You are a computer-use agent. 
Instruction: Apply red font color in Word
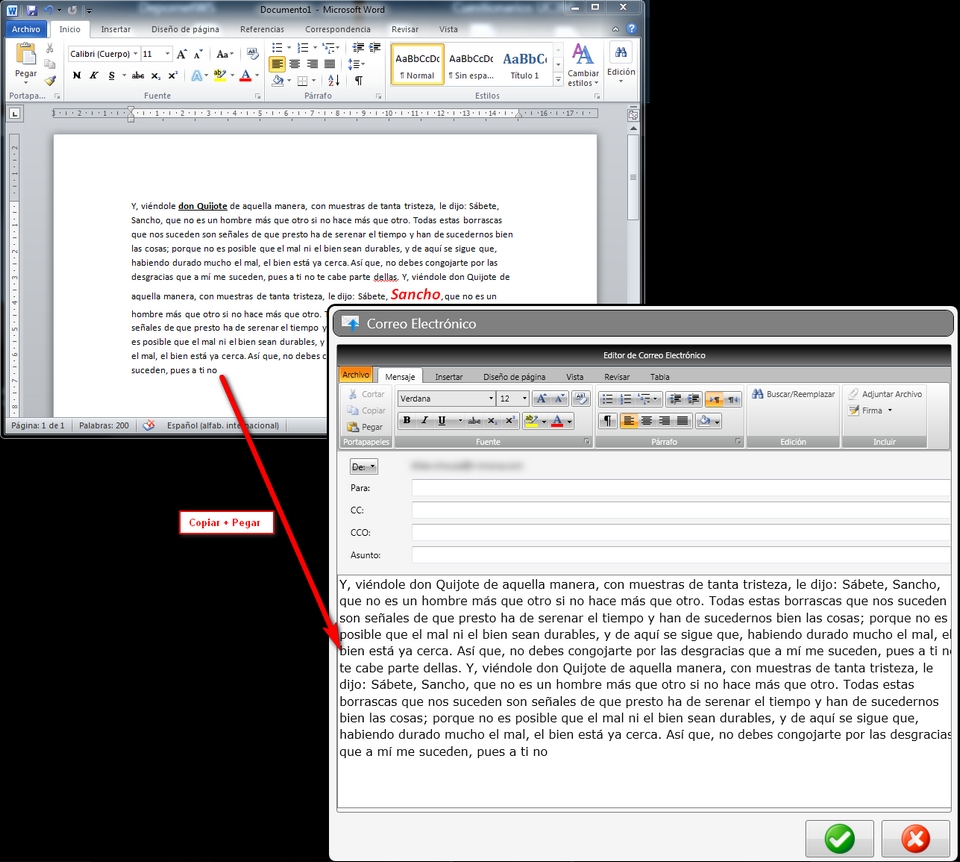[246, 75]
